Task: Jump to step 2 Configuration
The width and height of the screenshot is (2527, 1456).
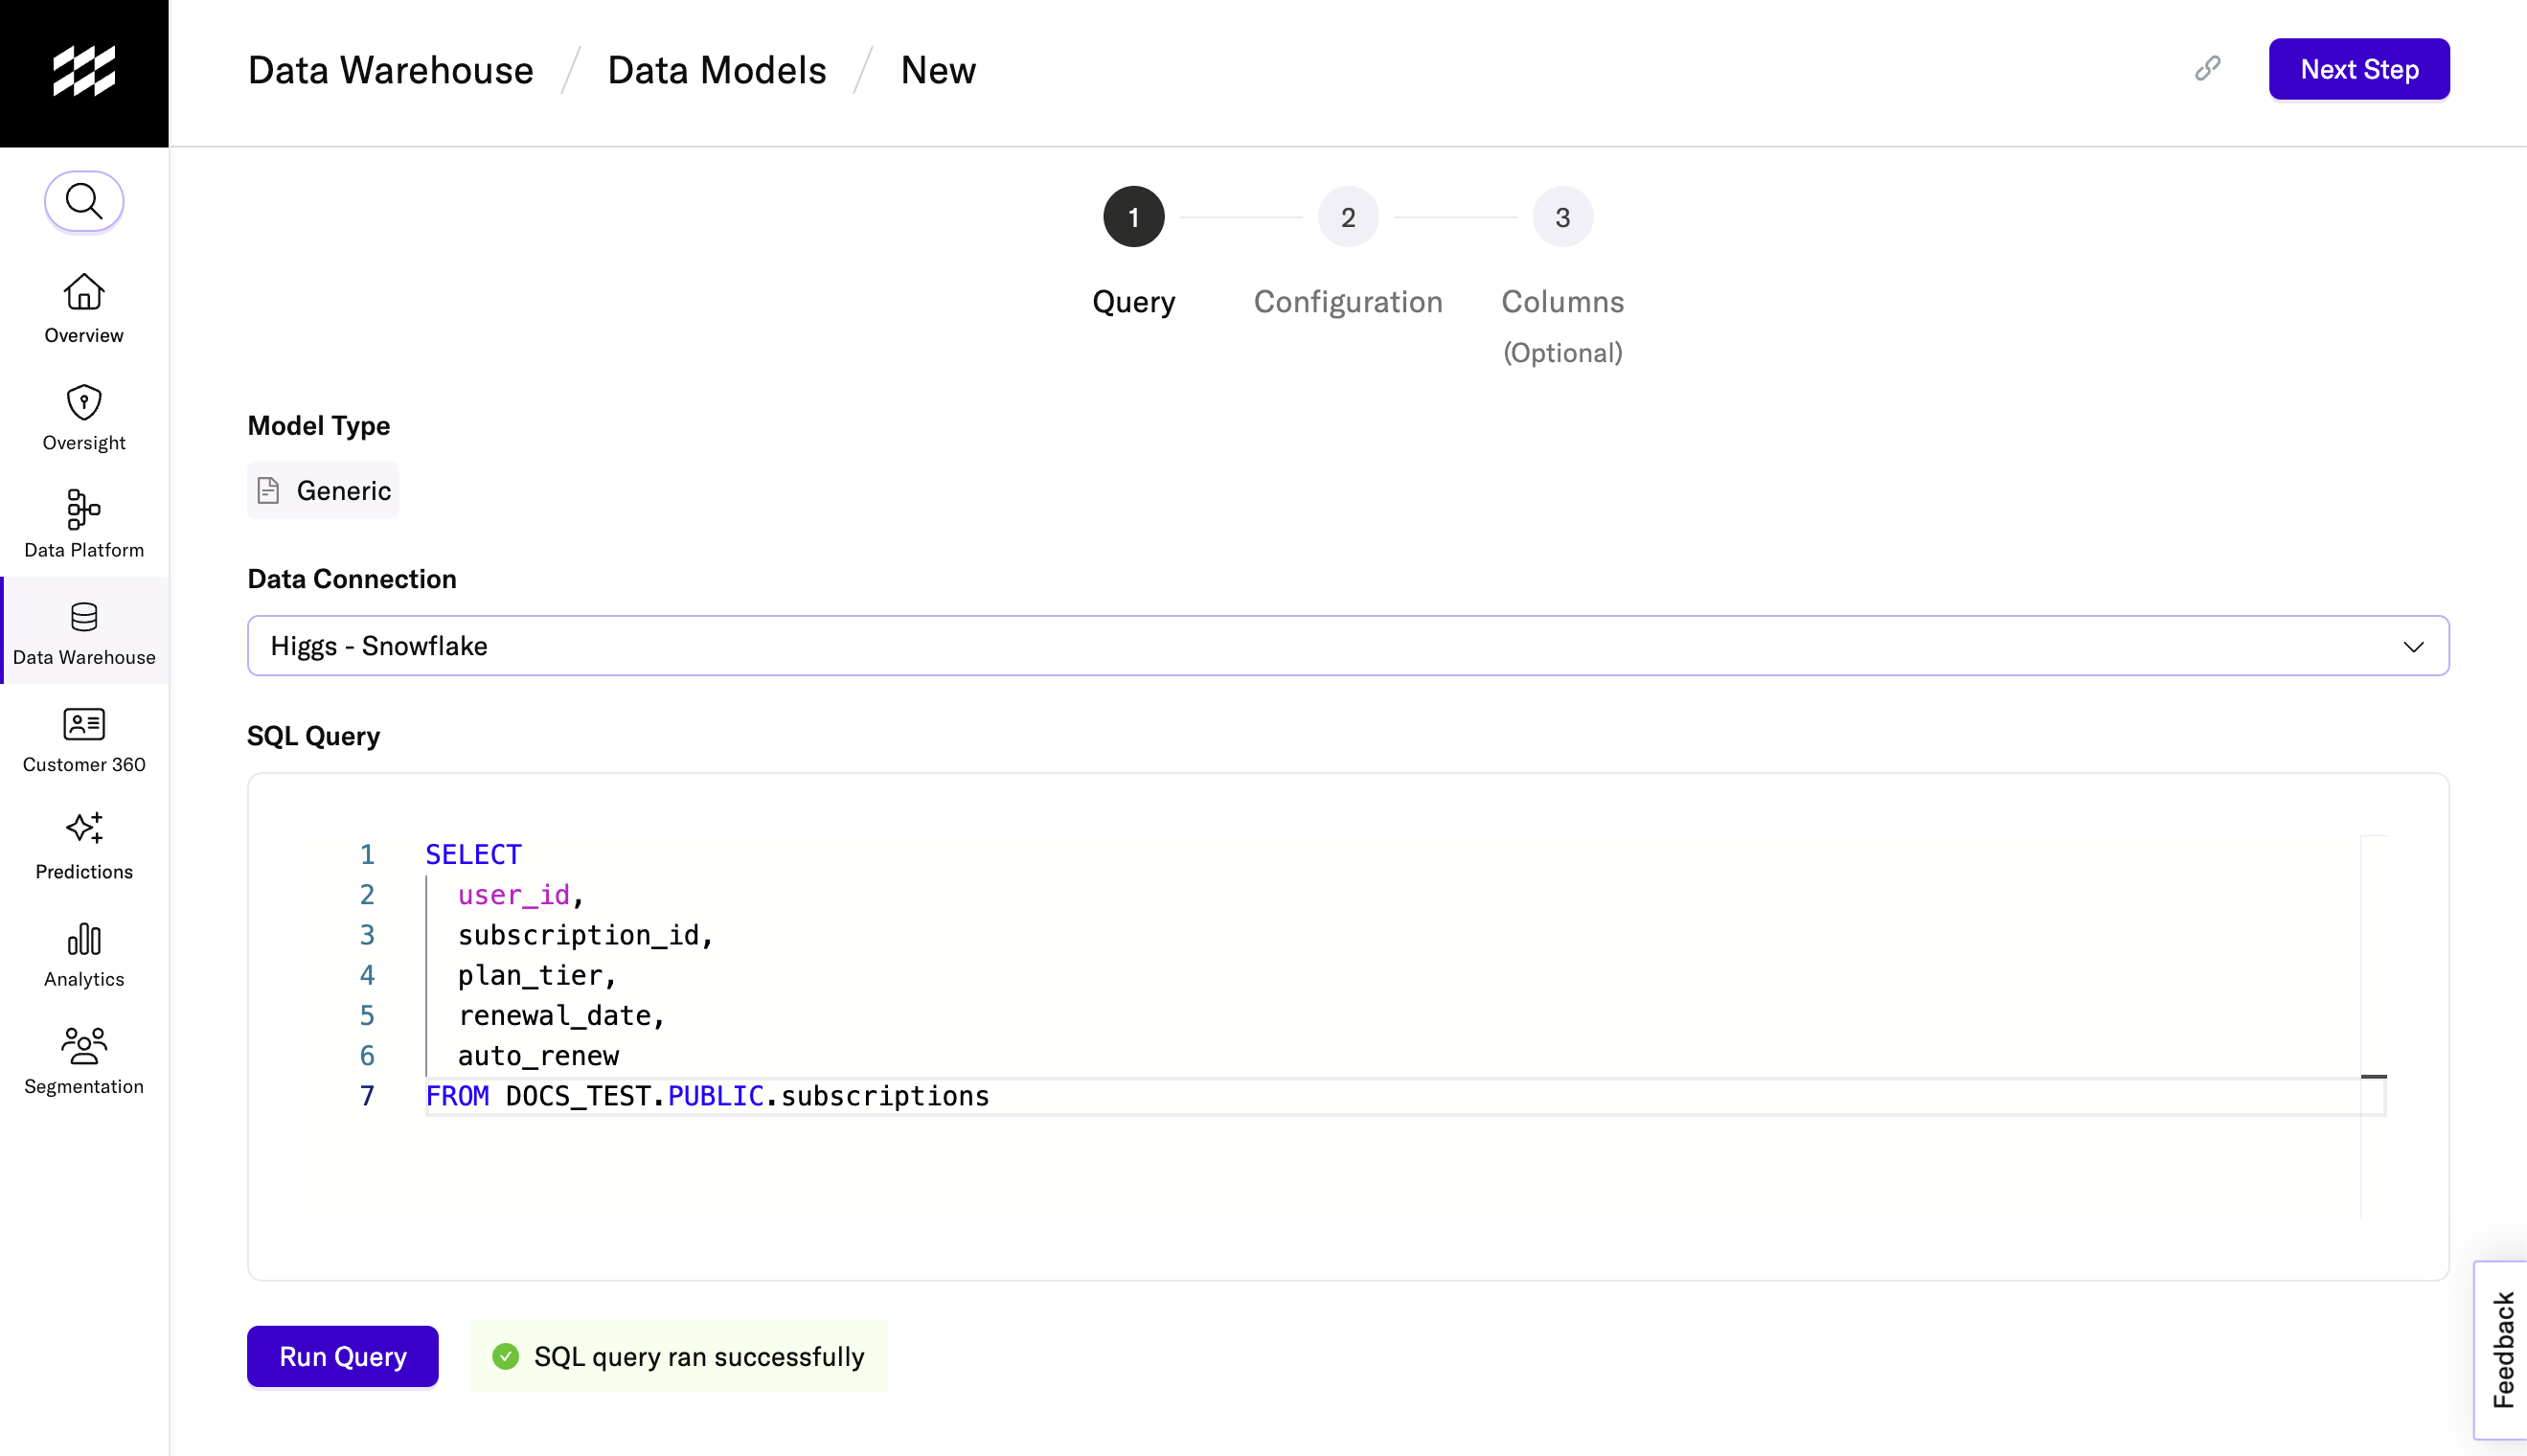Action: coord(1348,217)
